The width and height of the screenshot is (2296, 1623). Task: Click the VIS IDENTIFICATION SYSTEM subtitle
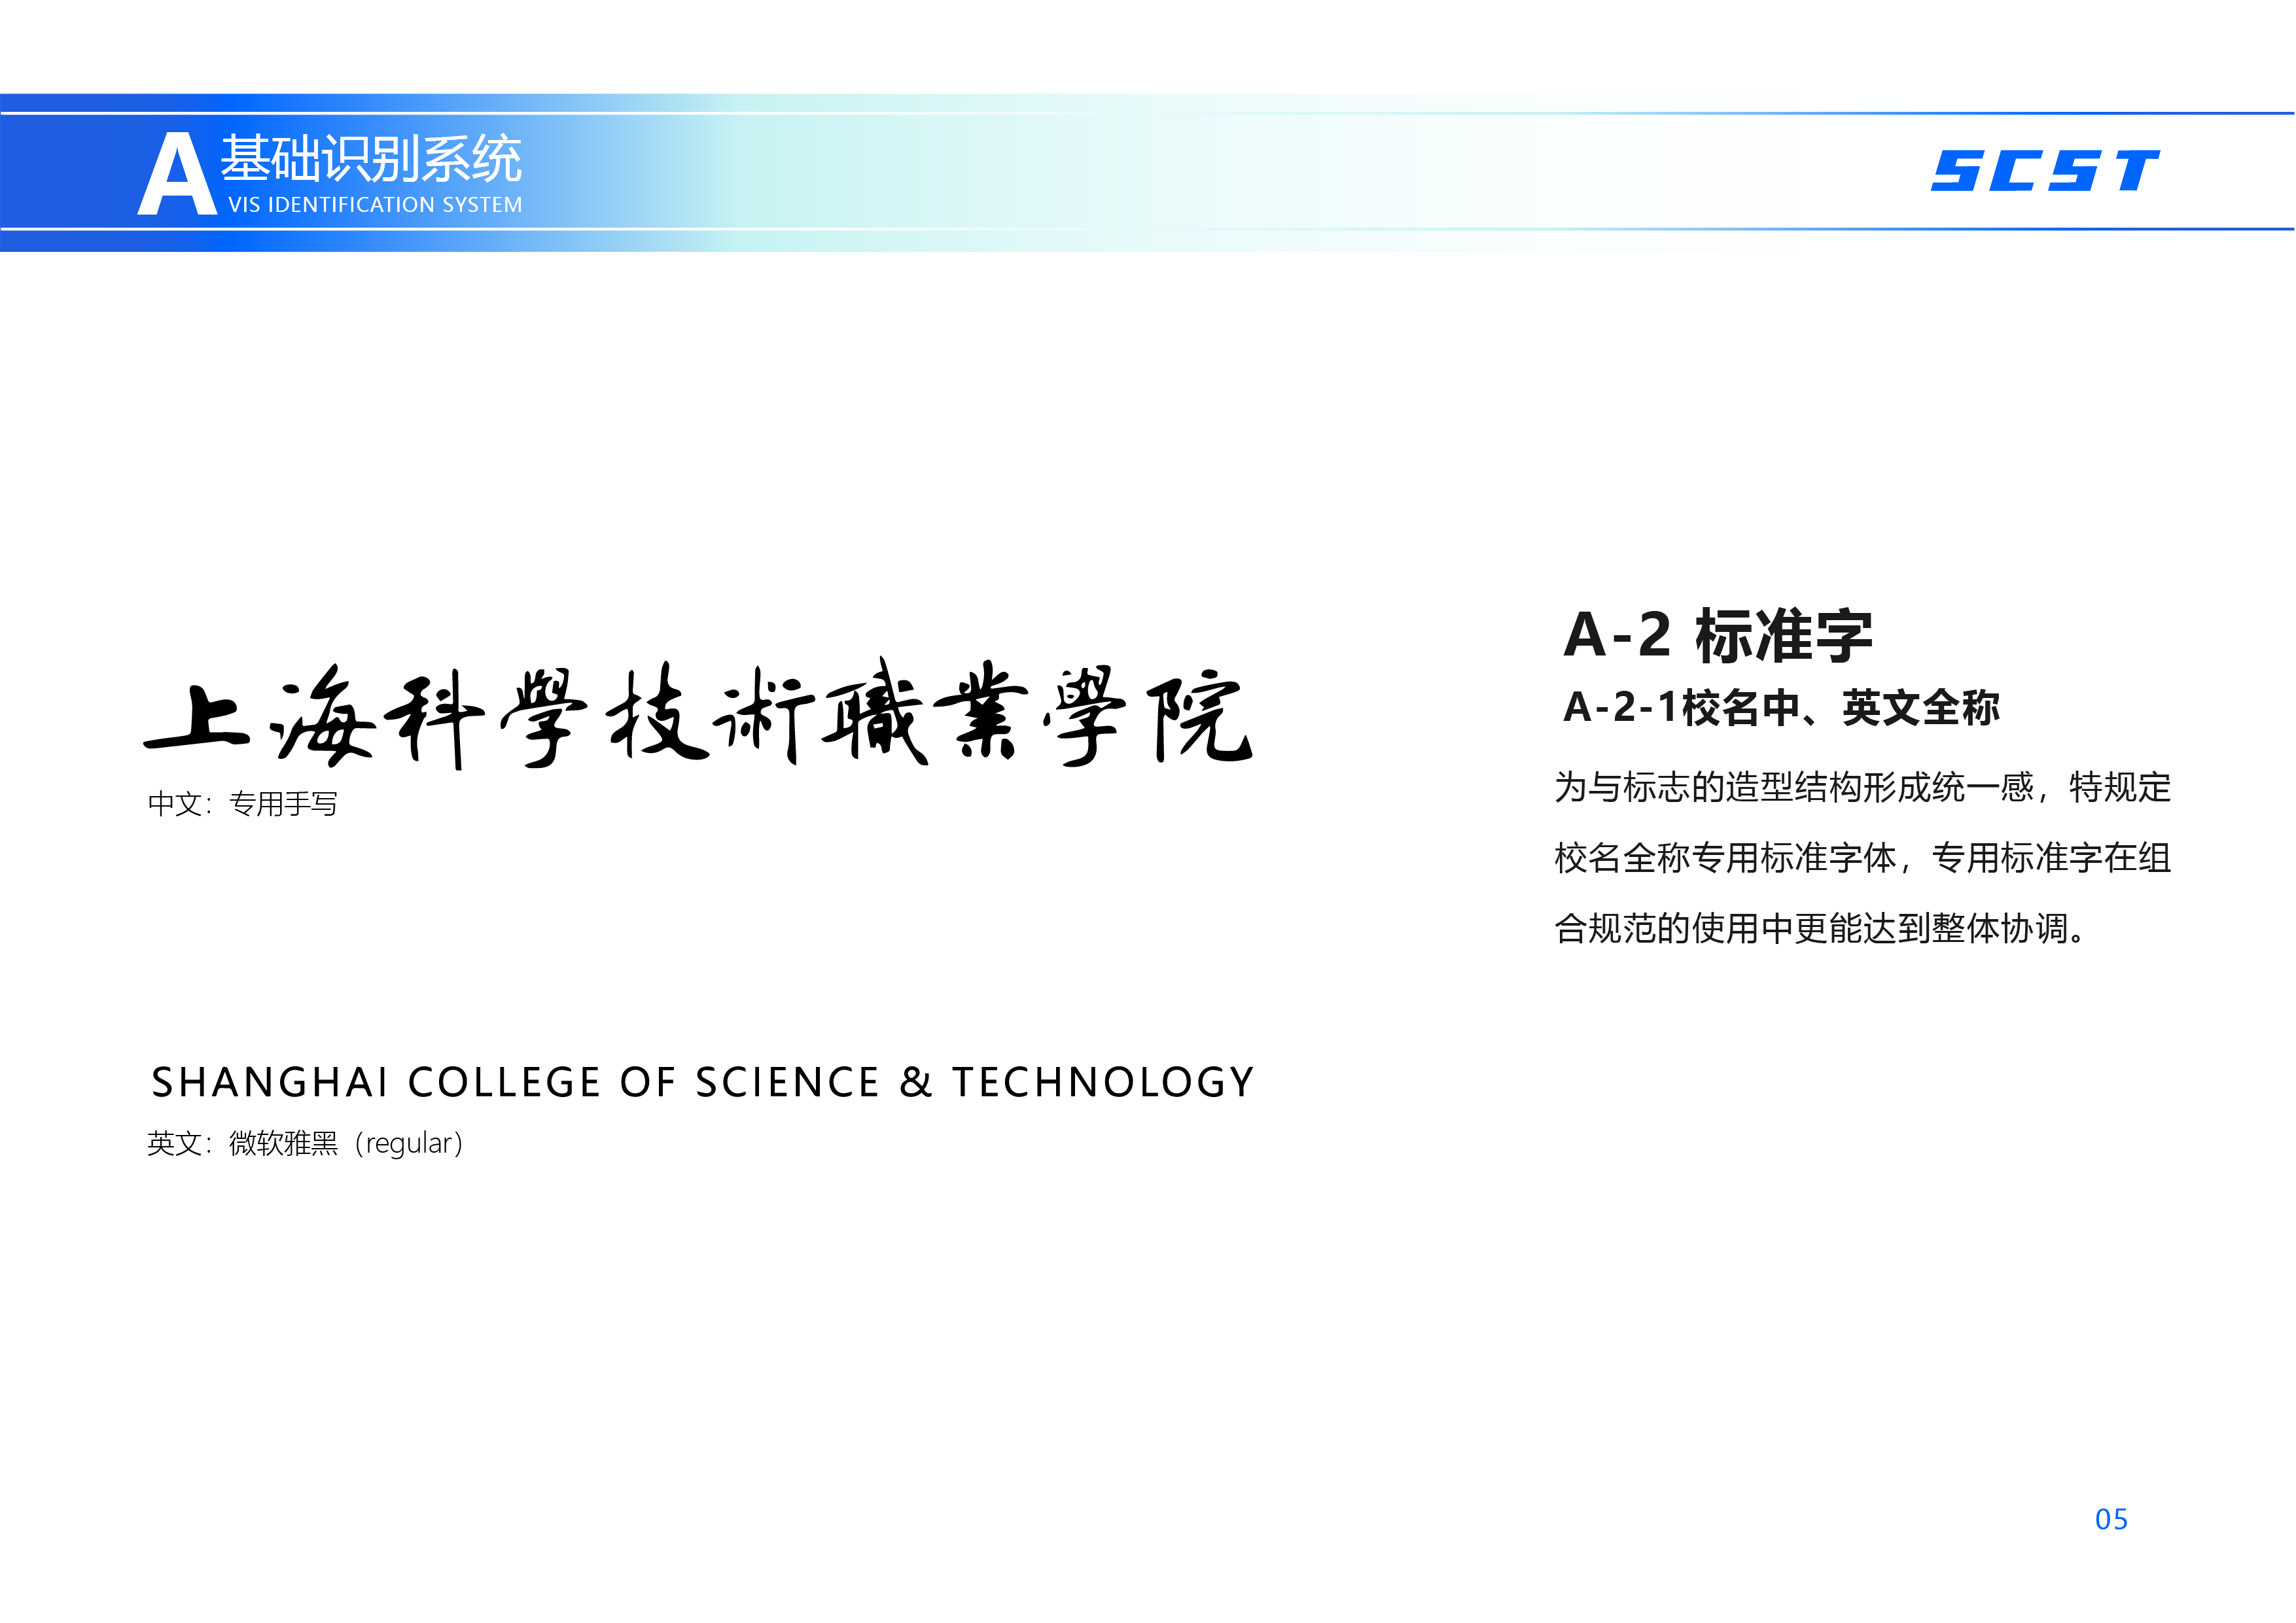tap(375, 205)
